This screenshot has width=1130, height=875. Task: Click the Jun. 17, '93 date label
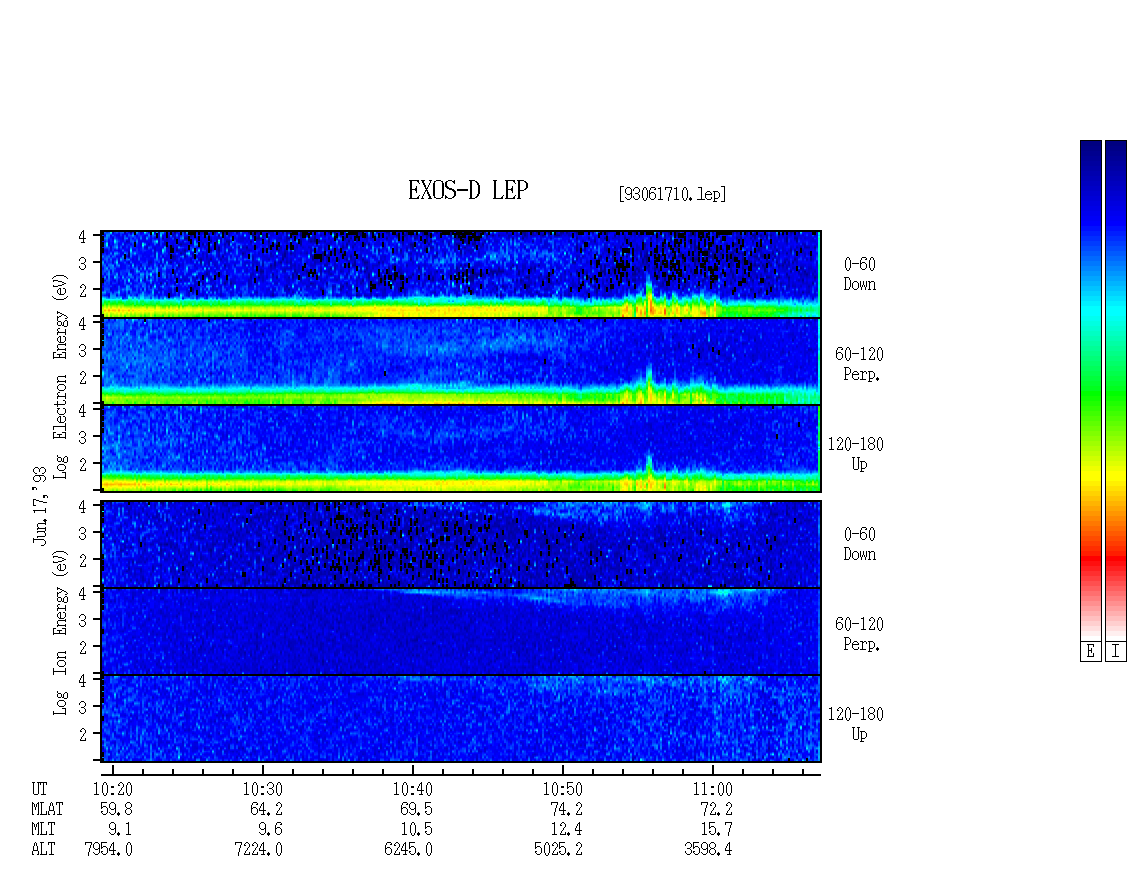[40, 505]
